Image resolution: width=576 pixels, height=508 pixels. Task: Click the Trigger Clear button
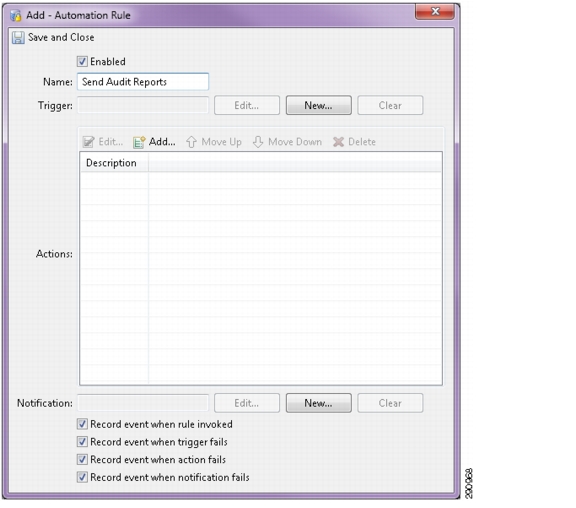tap(390, 105)
